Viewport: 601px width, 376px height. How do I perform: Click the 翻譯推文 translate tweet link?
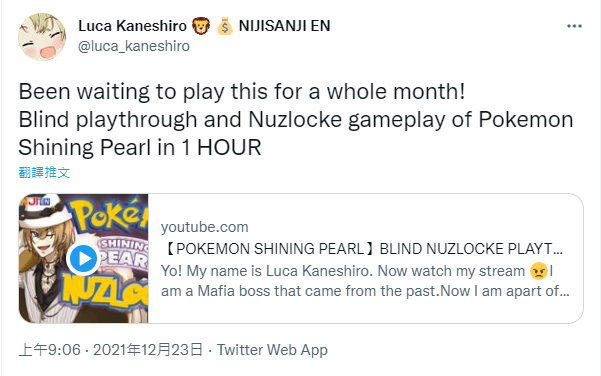[44, 172]
